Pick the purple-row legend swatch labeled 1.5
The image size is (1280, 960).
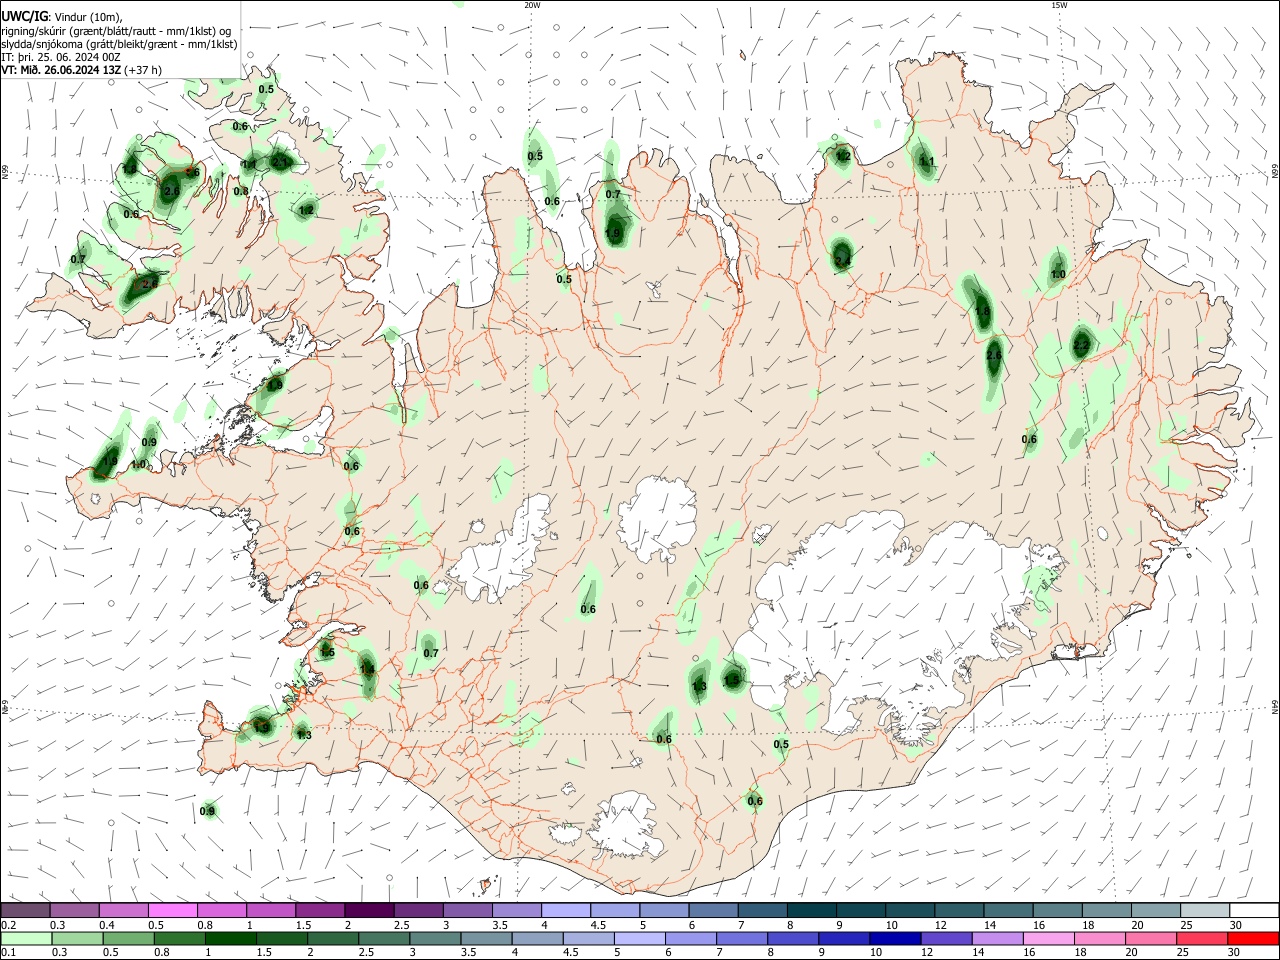click(x=319, y=910)
